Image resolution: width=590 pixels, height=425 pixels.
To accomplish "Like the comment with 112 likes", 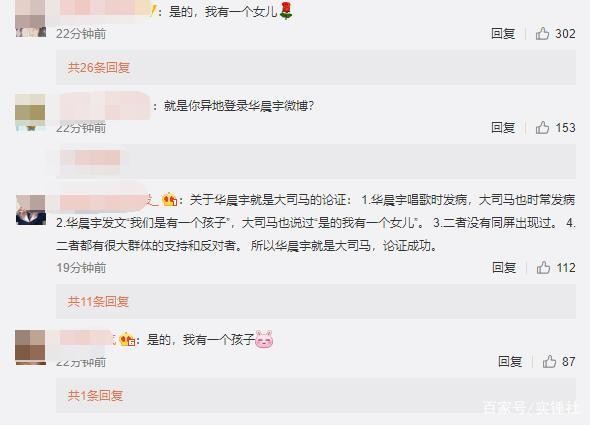I will (543, 268).
